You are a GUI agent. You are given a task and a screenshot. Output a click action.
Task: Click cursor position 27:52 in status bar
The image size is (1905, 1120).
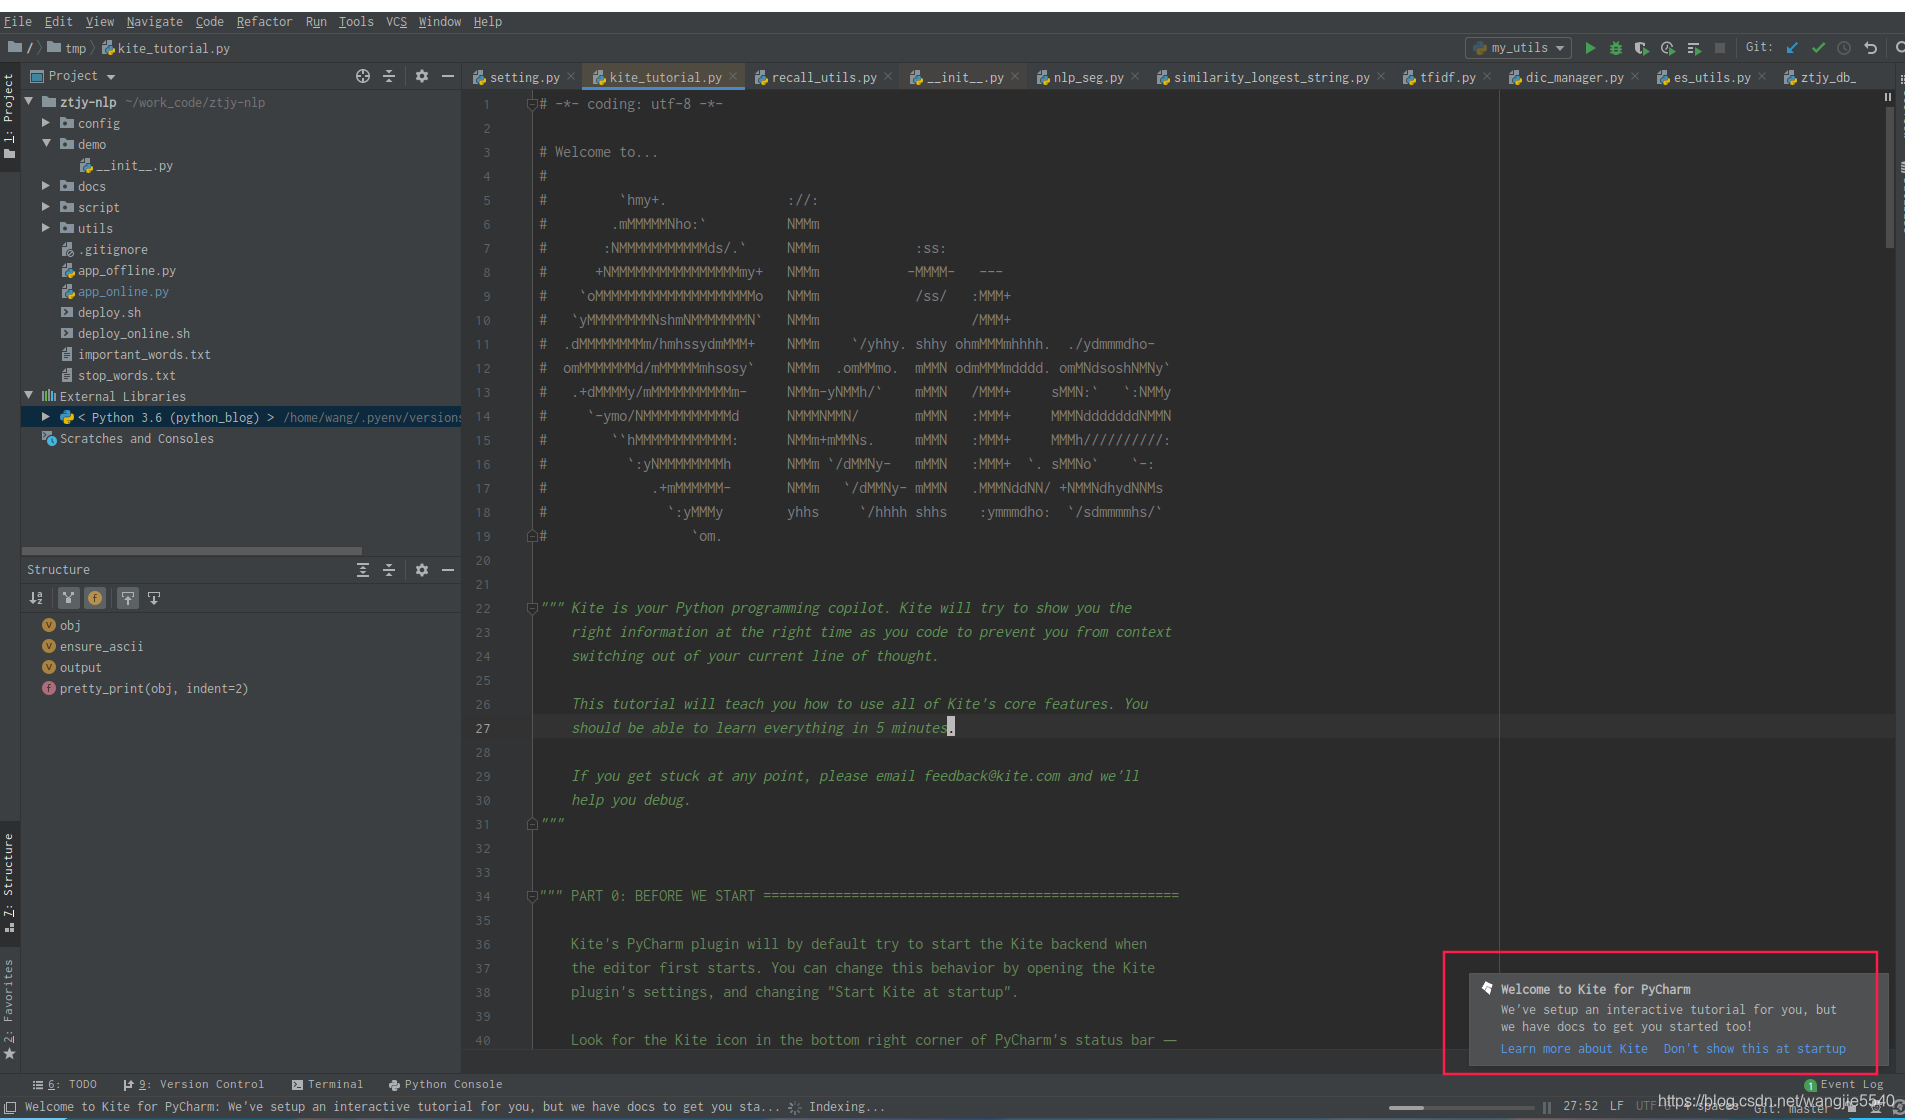pyautogui.click(x=1580, y=1106)
